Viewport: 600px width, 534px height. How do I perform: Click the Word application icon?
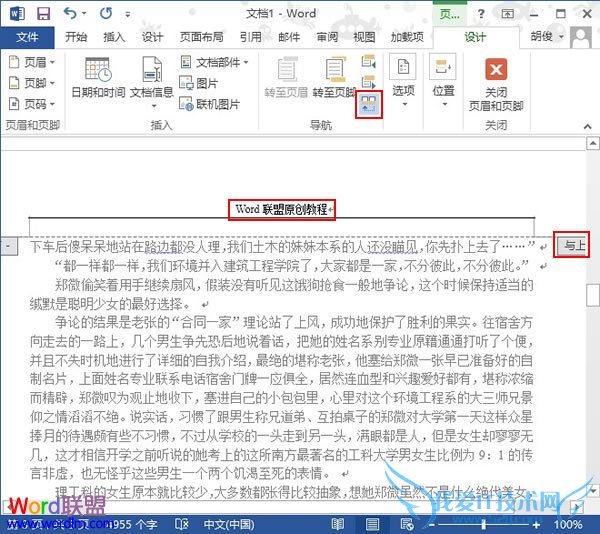pyautogui.click(x=17, y=14)
